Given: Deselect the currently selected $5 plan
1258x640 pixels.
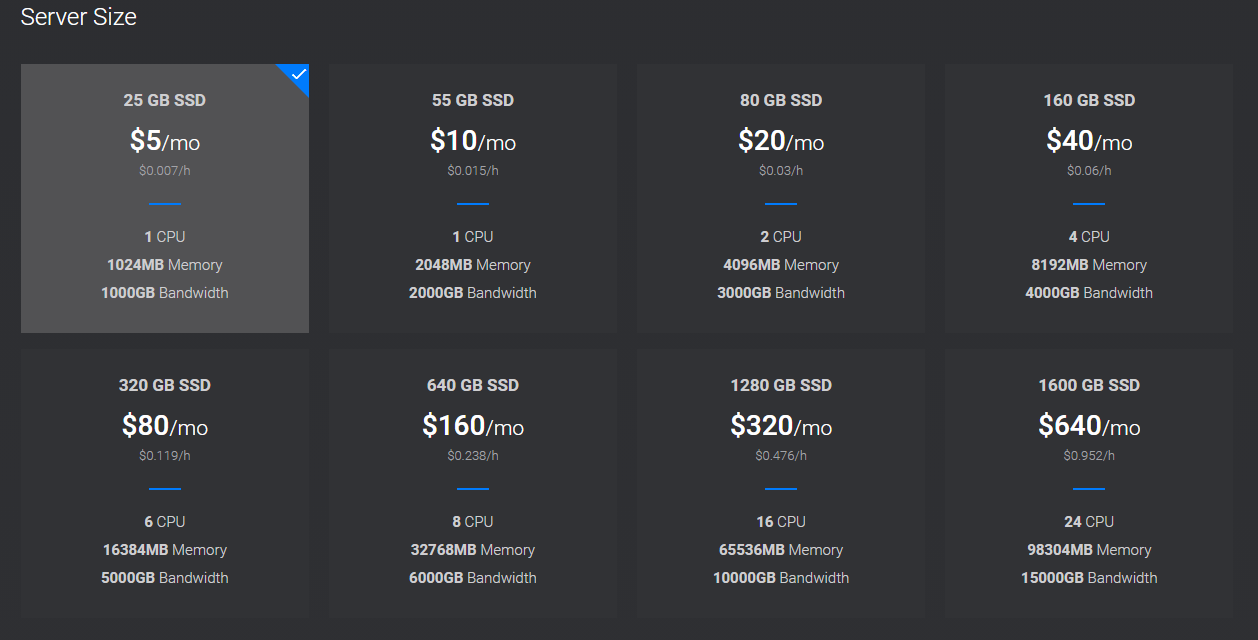Looking at the screenshot, I should click(x=164, y=198).
